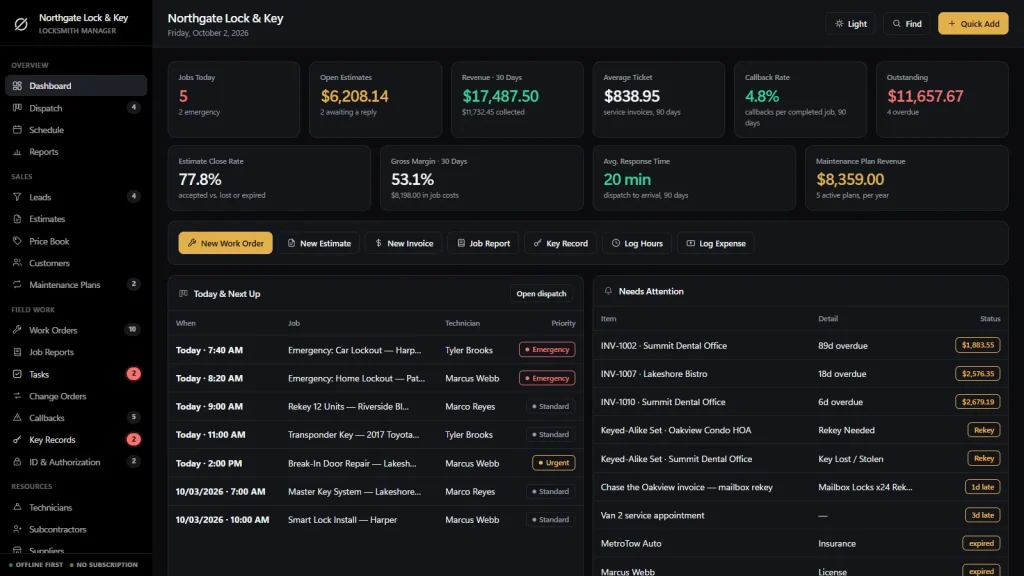Click the Estimates document icon
The height and width of the screenshot is (576, 1024).
[x=17, y=219]
